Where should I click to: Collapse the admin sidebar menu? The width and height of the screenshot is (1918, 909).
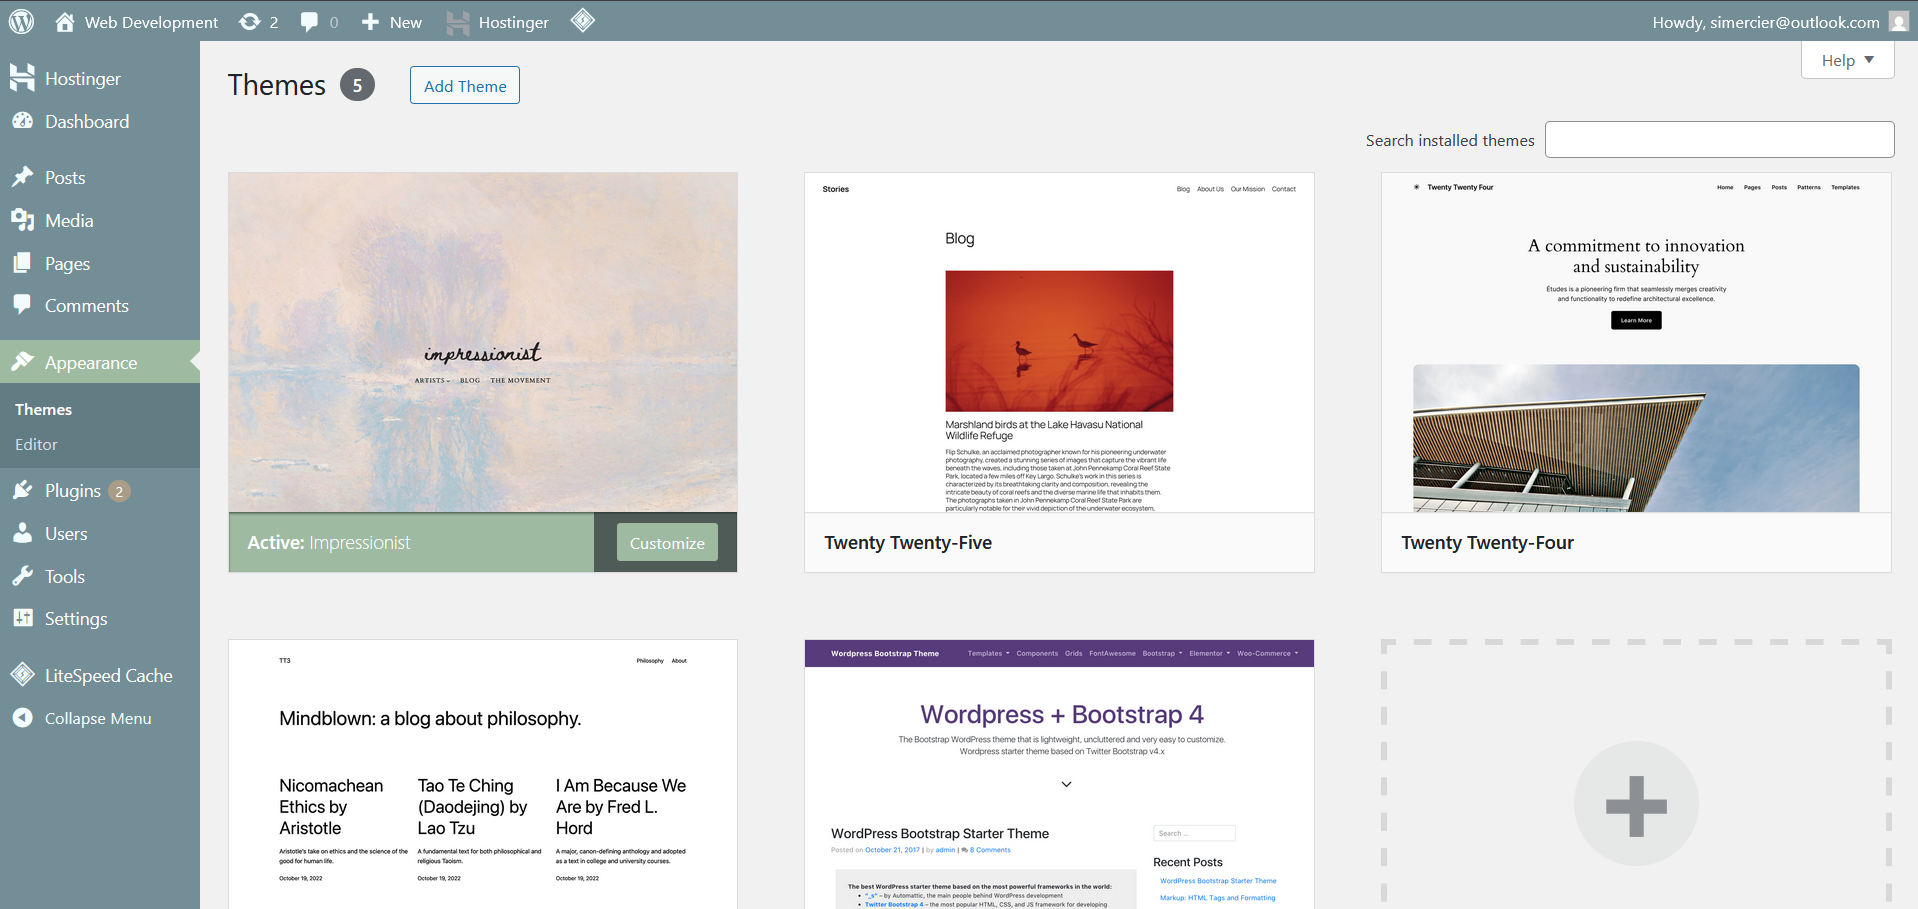(x=97, y=719)
